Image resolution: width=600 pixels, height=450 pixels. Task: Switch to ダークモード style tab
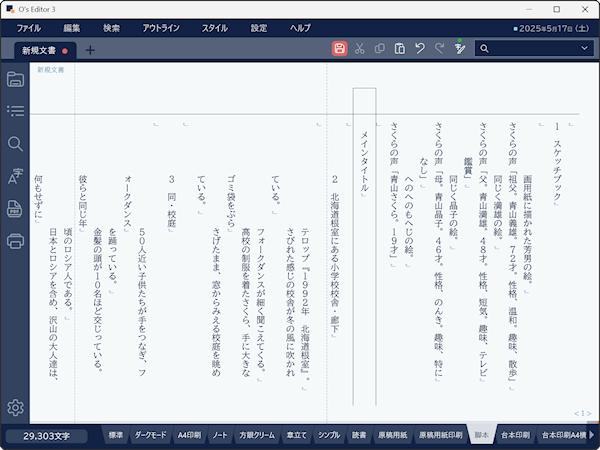[150, 435]
